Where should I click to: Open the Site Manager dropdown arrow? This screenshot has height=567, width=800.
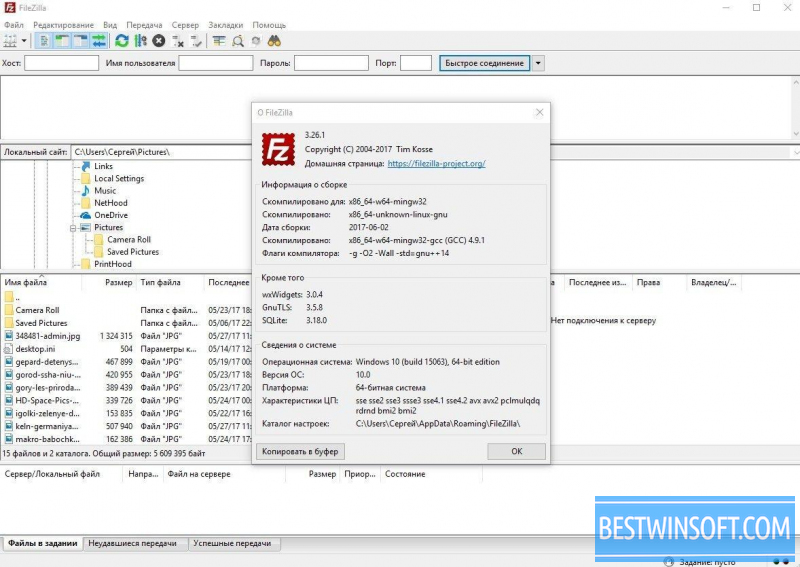point(23,41)
